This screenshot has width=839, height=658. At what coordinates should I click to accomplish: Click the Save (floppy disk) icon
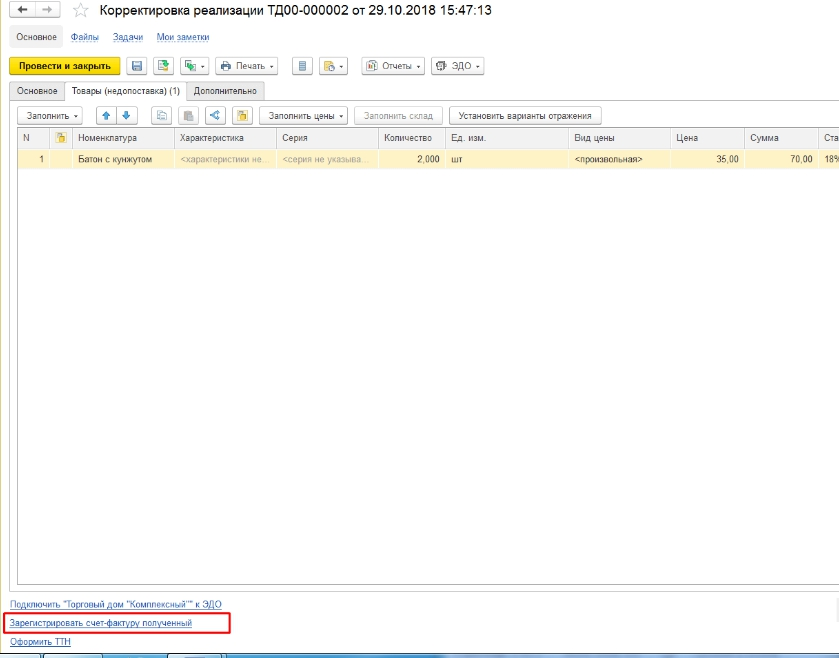(136, 66)
